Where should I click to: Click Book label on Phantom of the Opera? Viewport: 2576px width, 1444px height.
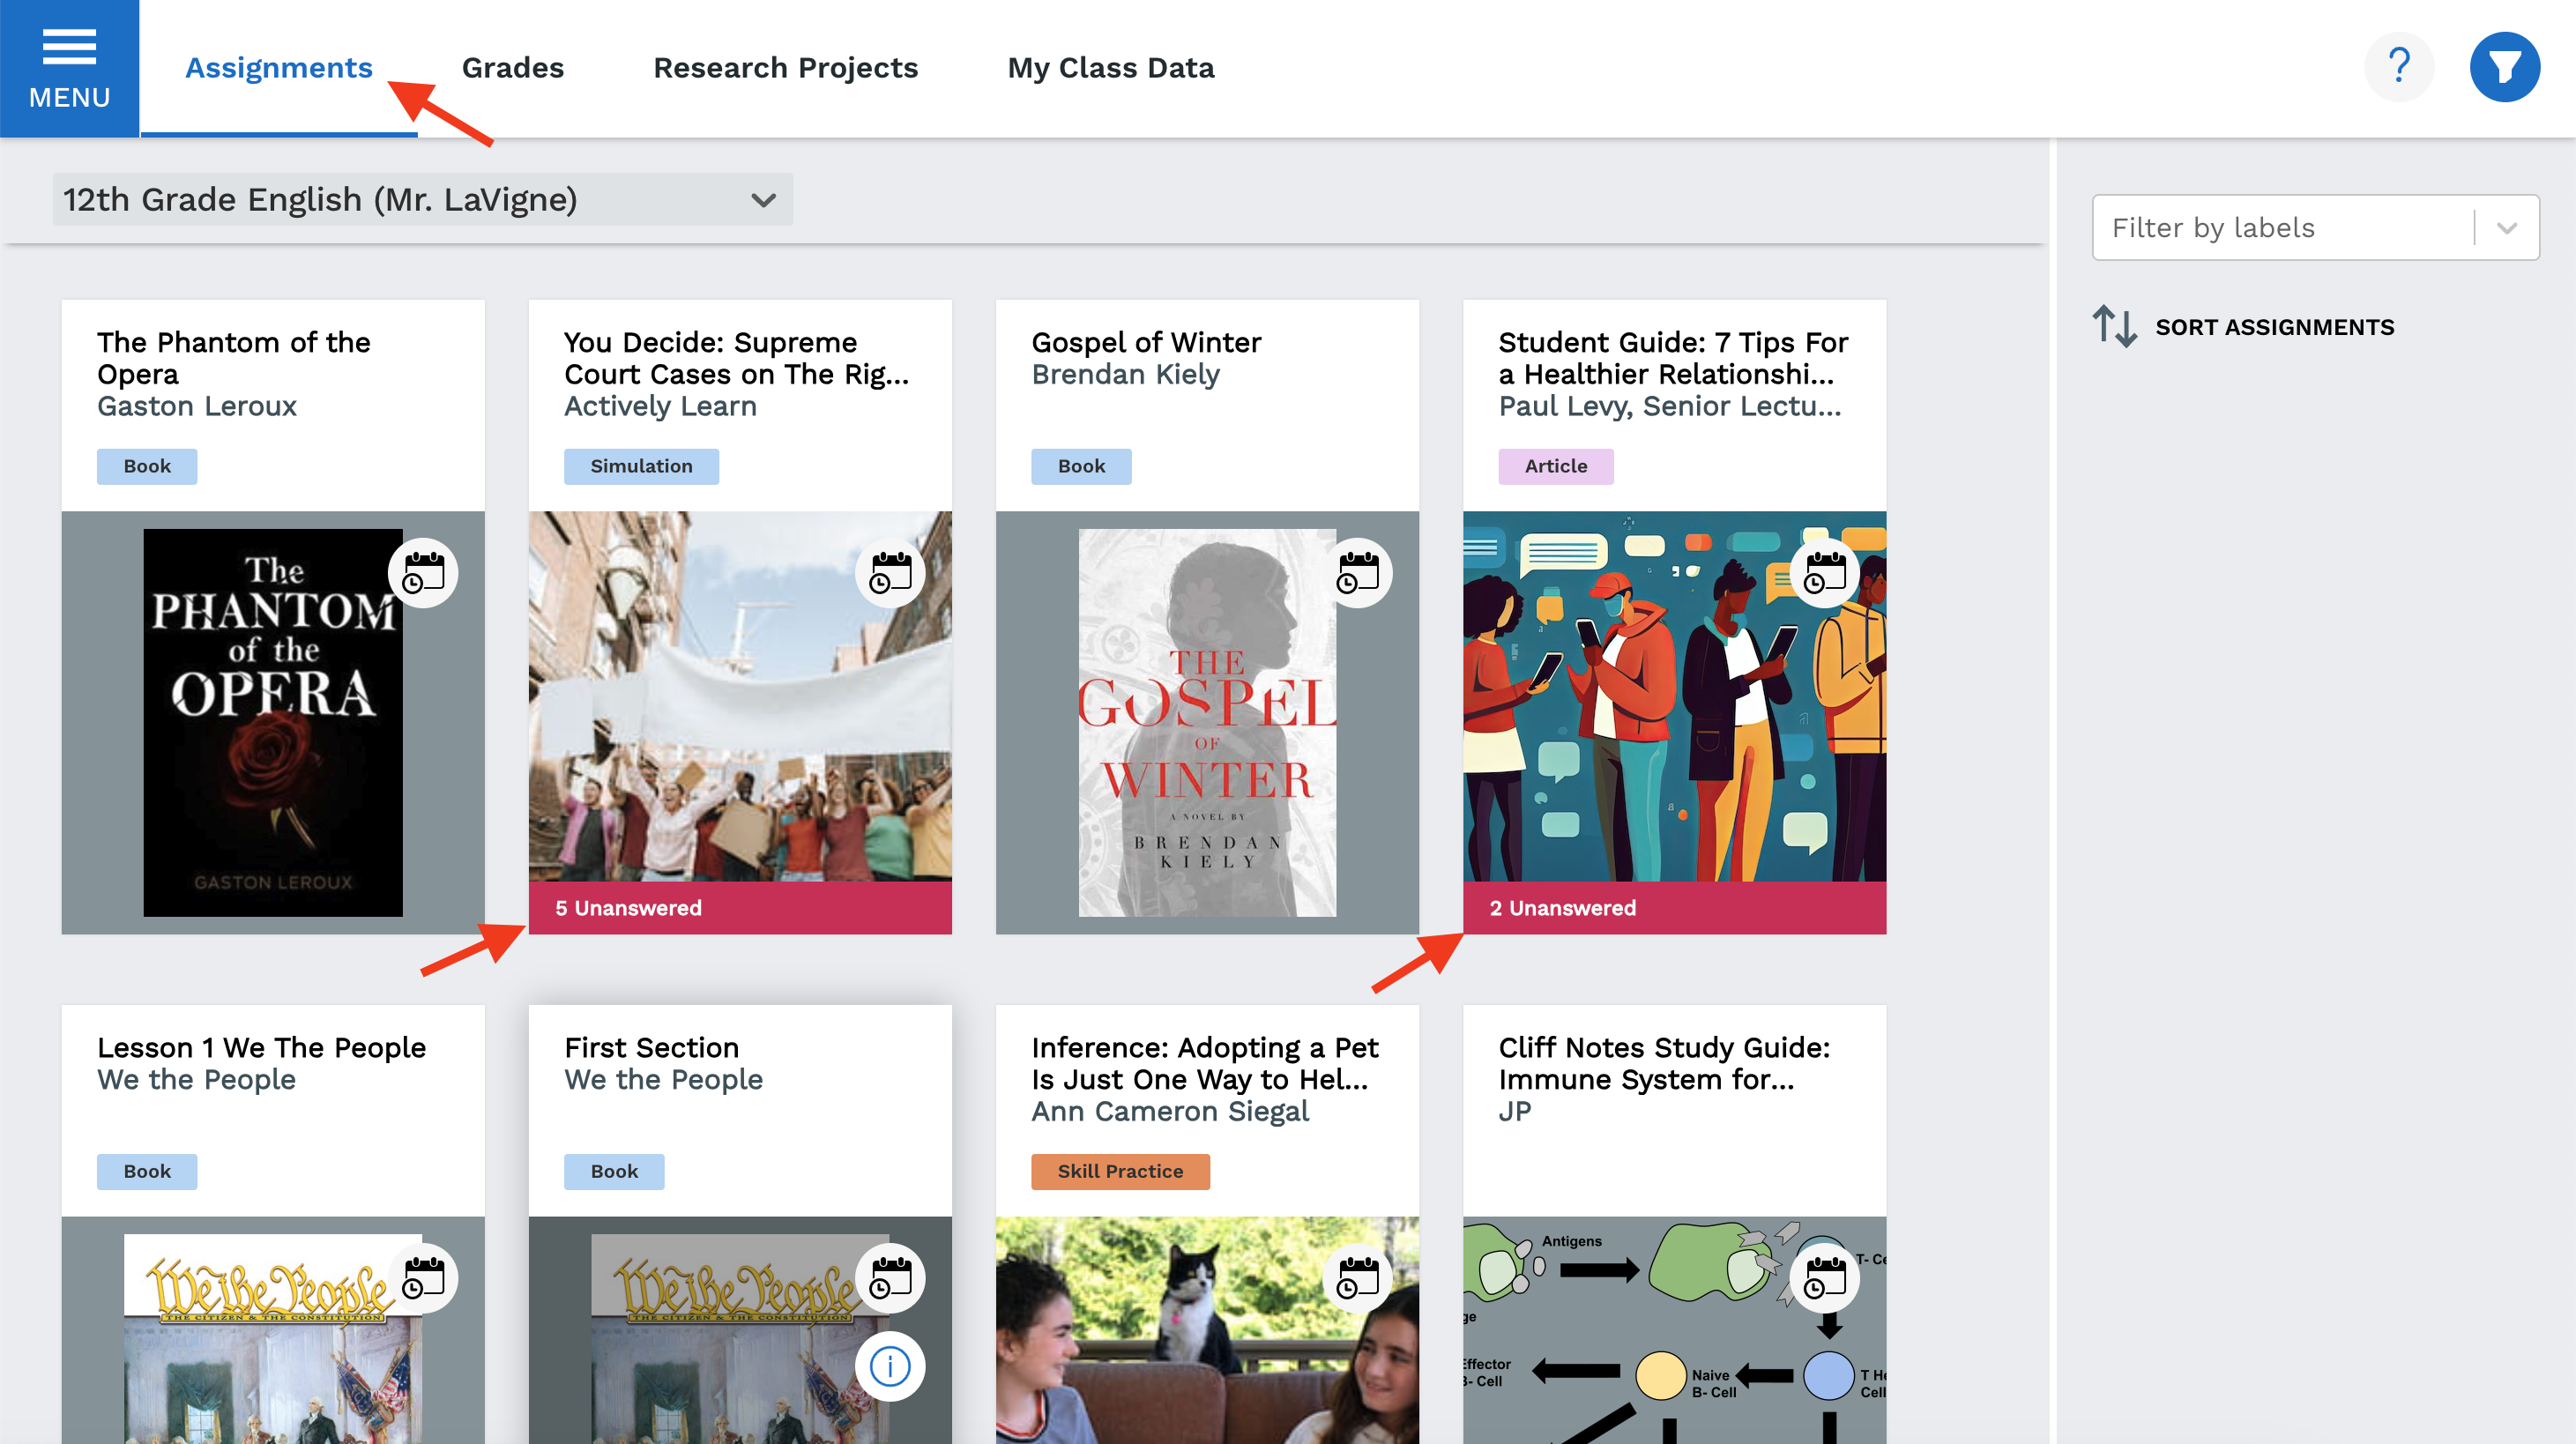point(147,466)
